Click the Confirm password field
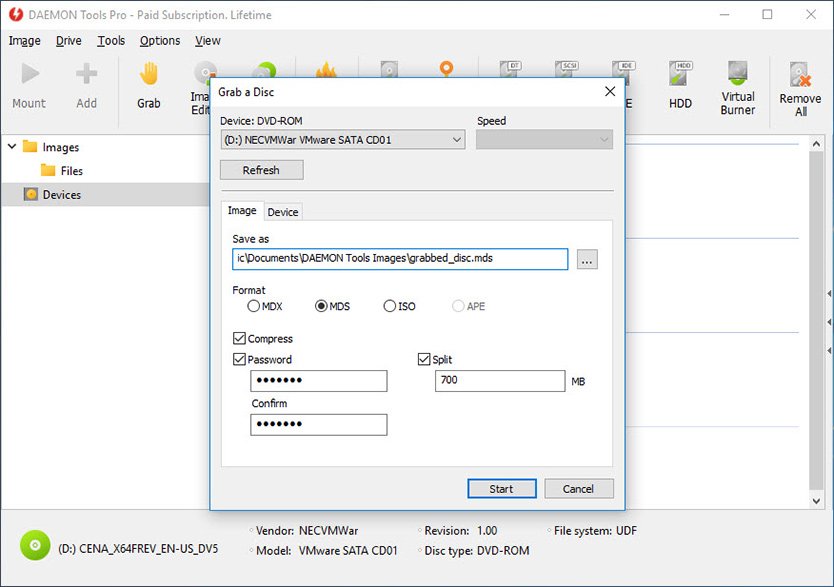 319,424
